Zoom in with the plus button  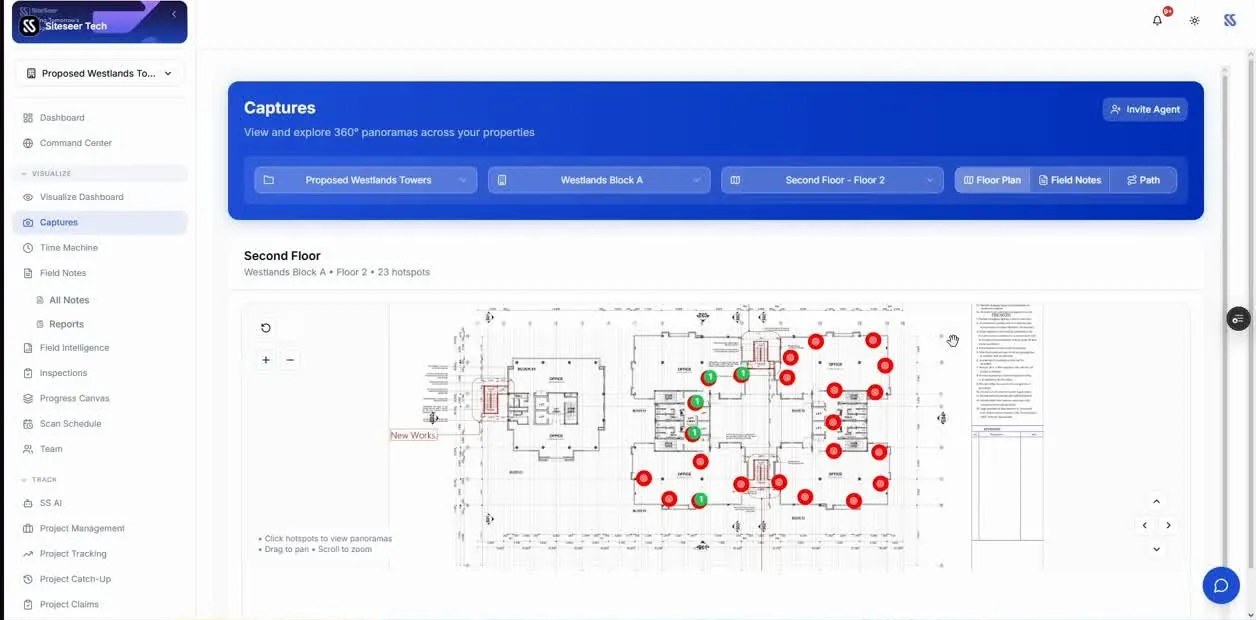coord(266,360)
